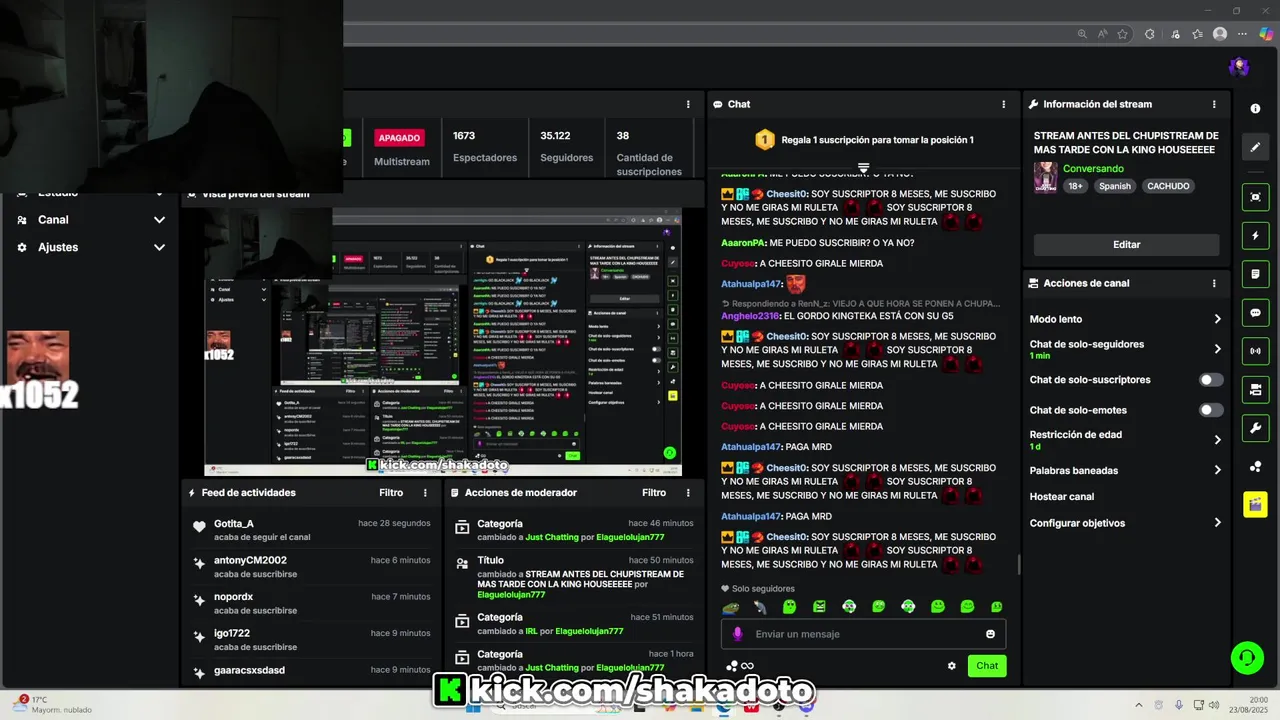The width and height of the screenshot is (1280, 720).
Task: Click the browser zoom magnifier icon
Action: tap(1082, 34)
